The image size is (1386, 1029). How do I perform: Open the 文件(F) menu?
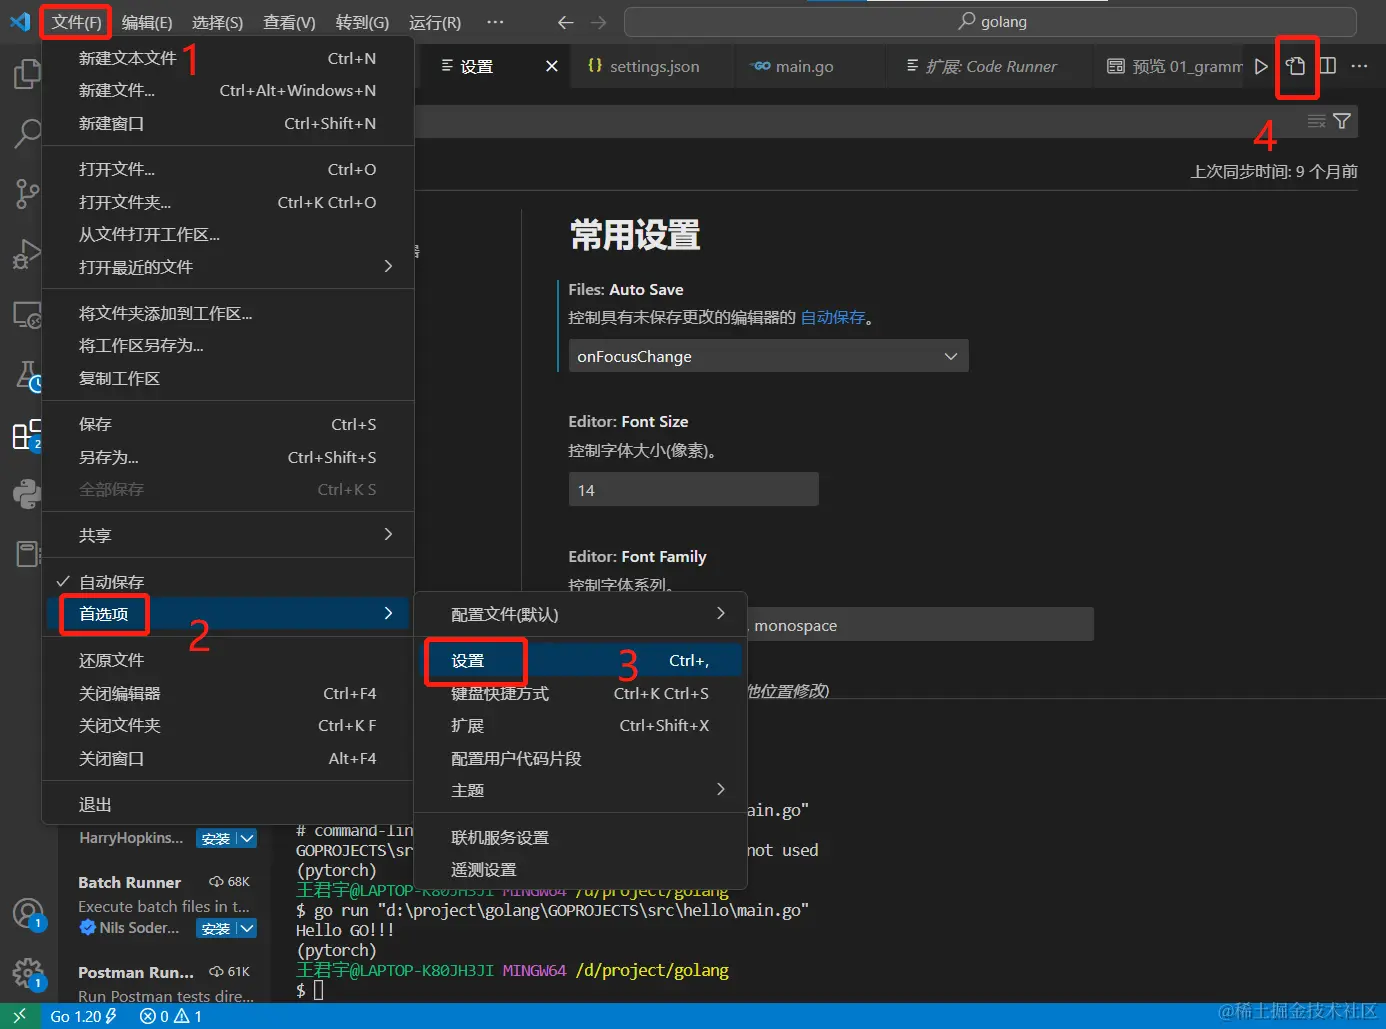(76, 22)
